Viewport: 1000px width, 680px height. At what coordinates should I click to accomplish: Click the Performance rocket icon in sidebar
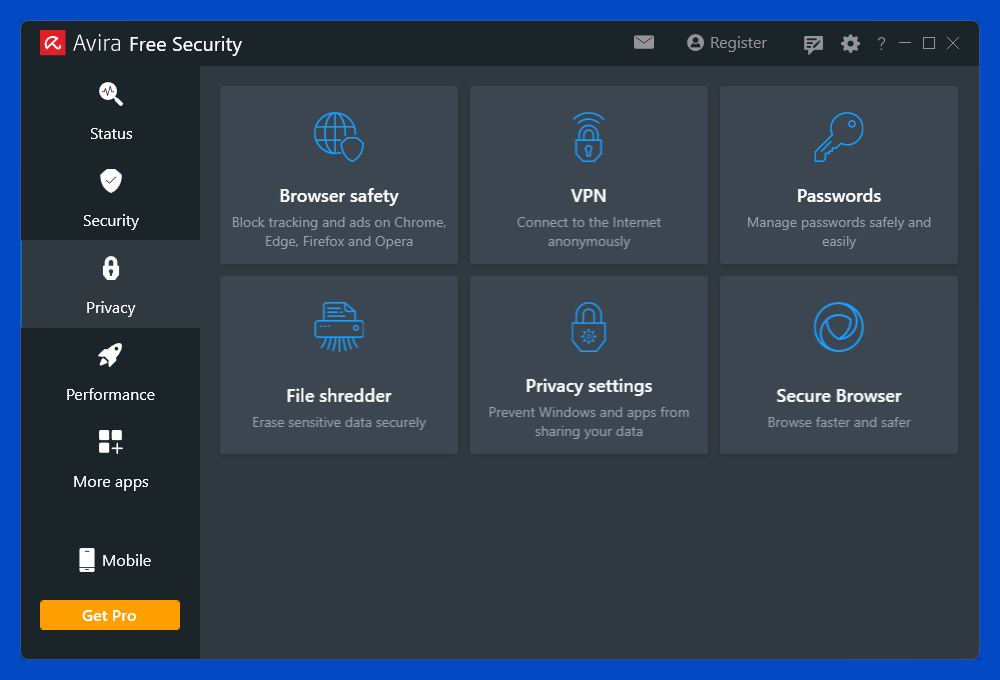[110, 355]
